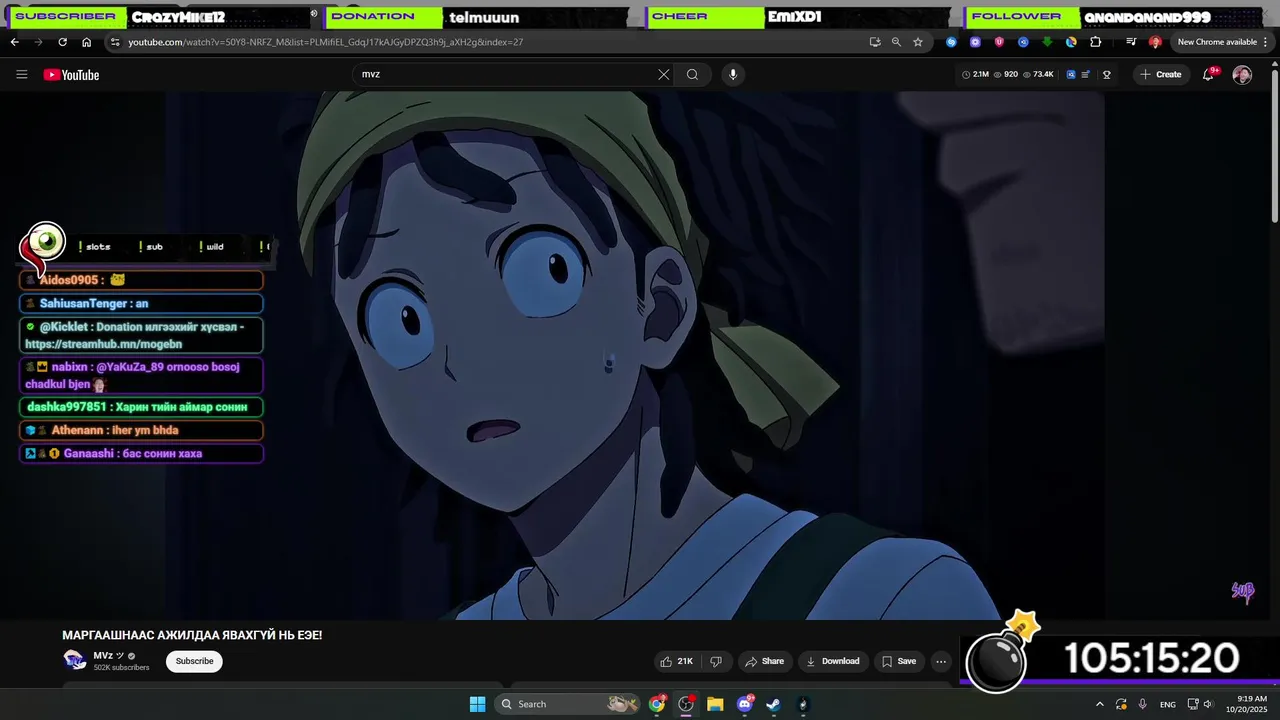Show hidden system tray icons
This screenshot has width=1280, height=720.
pos(1100,704)
